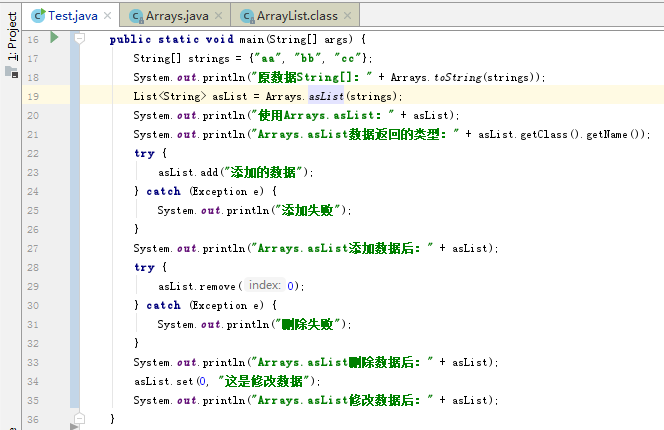Image resolution: width=664 pixels, height=430 pixels.
Task: Click 'public static void' on line 16
Action: click(172, 39)
